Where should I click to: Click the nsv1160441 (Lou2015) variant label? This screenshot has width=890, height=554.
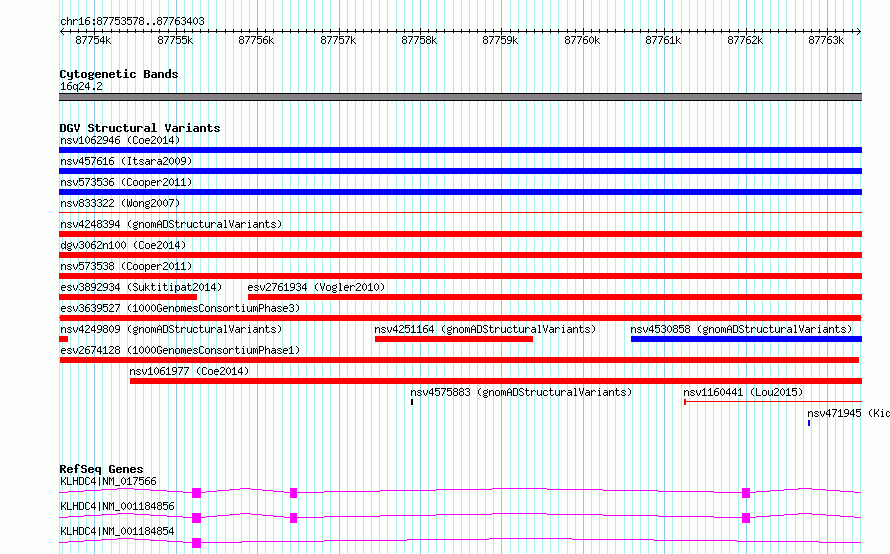(x=743, y=392)
